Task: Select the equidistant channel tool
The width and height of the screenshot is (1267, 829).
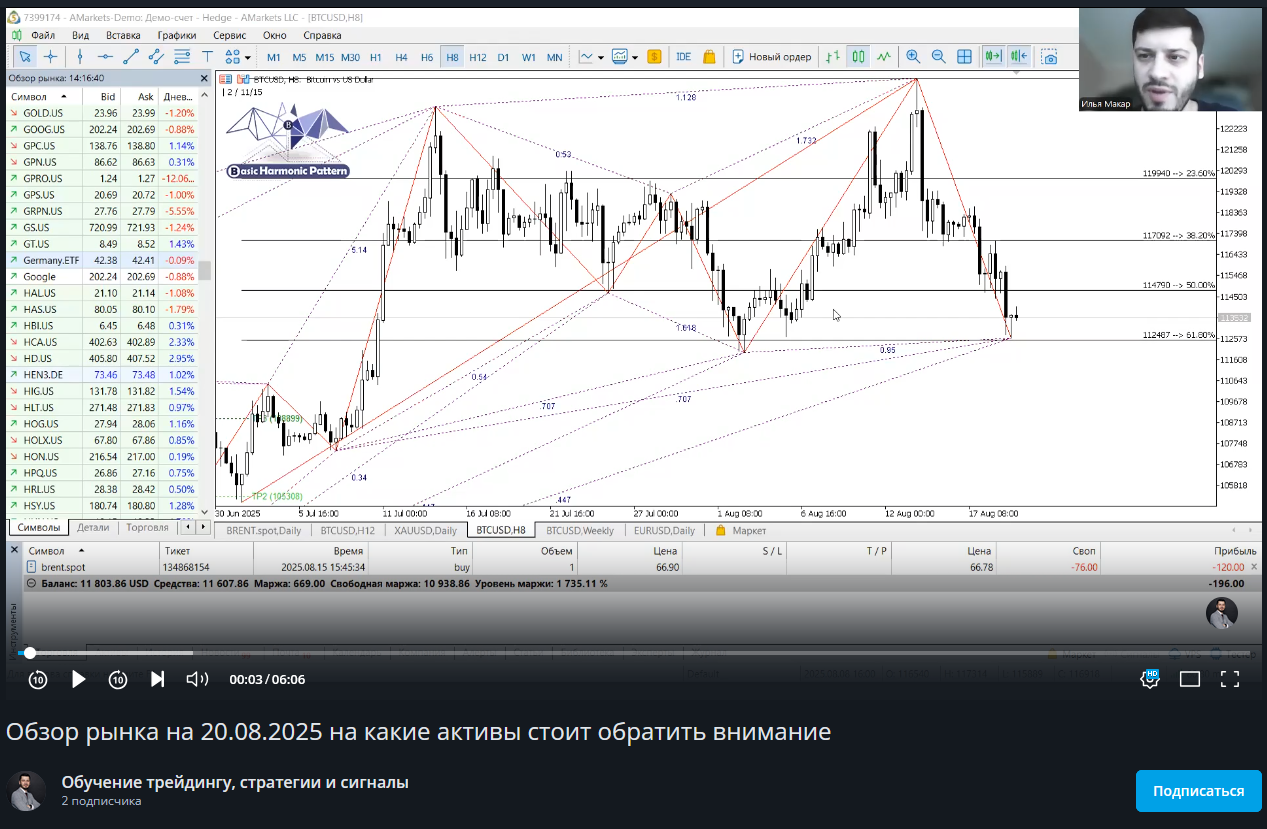Action: tap(157, 57)
